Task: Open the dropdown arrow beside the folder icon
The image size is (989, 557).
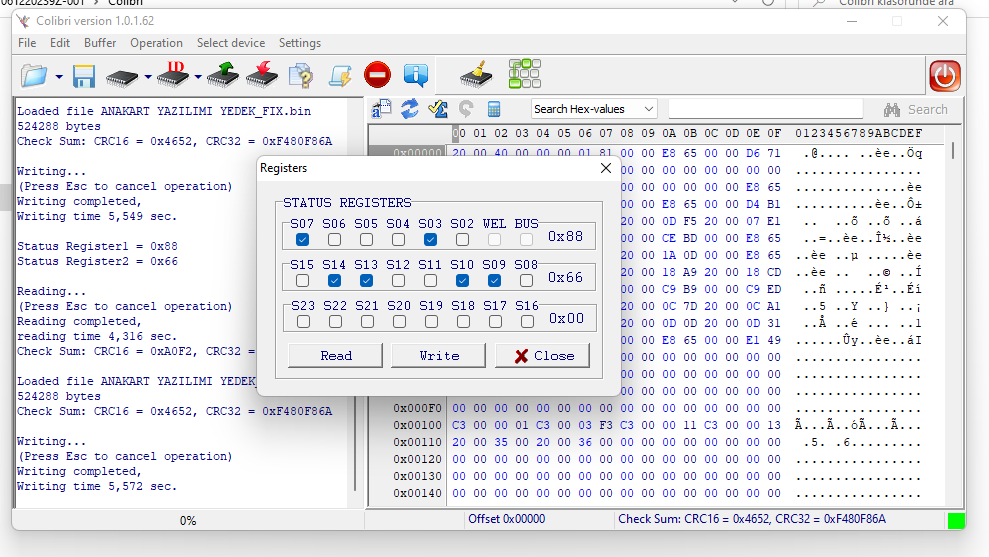Action: pos(59,77)
